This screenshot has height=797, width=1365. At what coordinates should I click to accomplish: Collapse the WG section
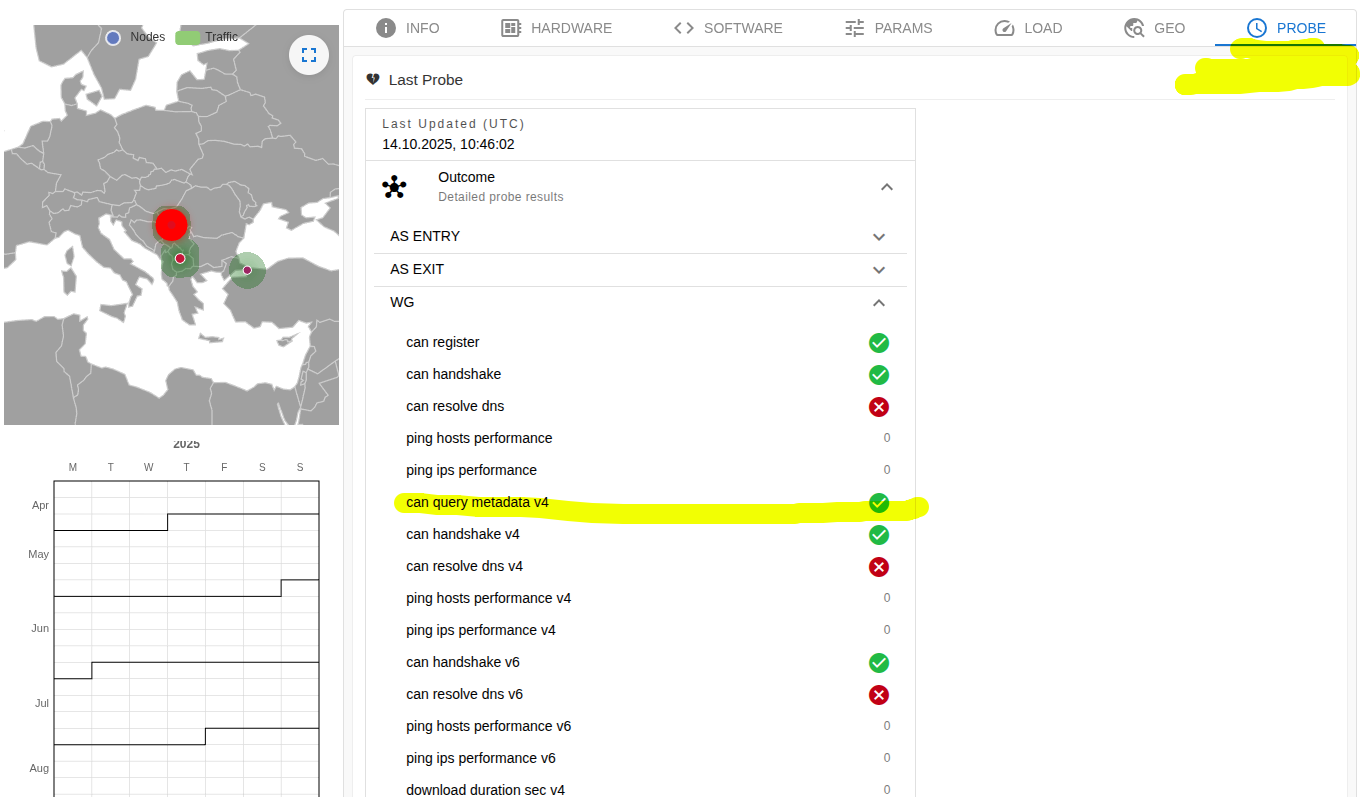pos(879,303)
